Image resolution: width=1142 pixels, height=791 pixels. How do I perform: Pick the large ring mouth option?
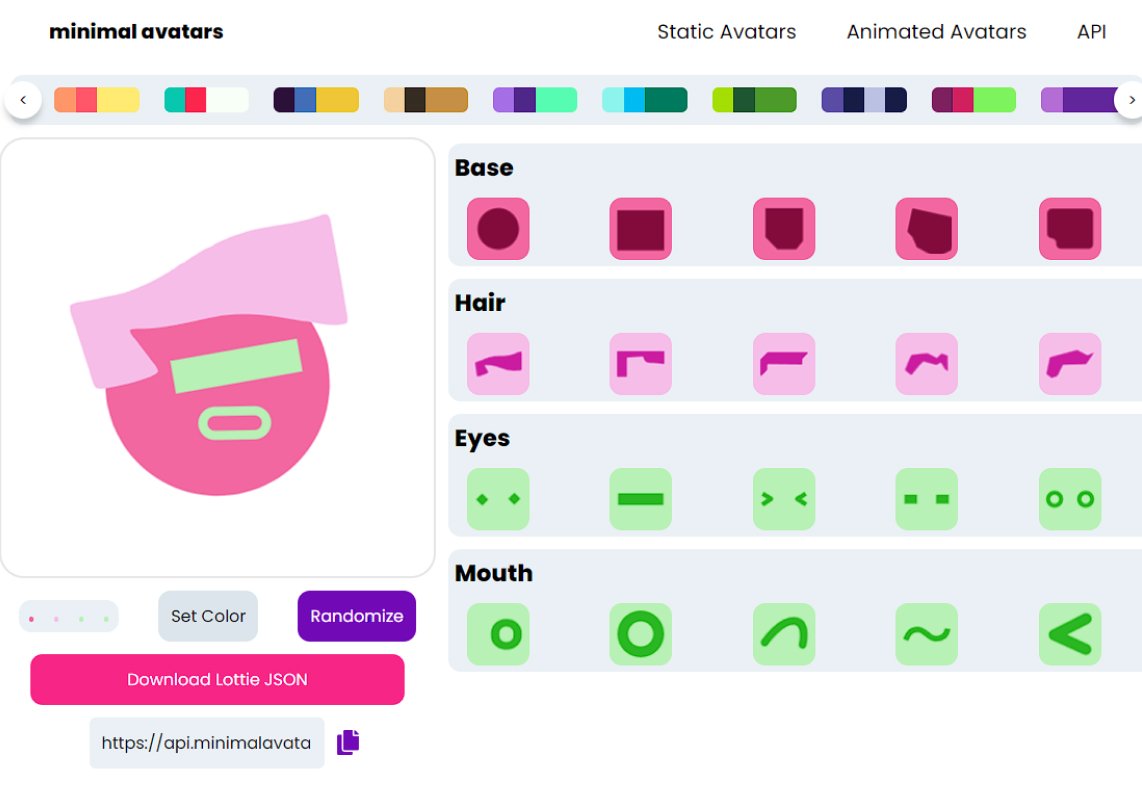pos(641,634)
